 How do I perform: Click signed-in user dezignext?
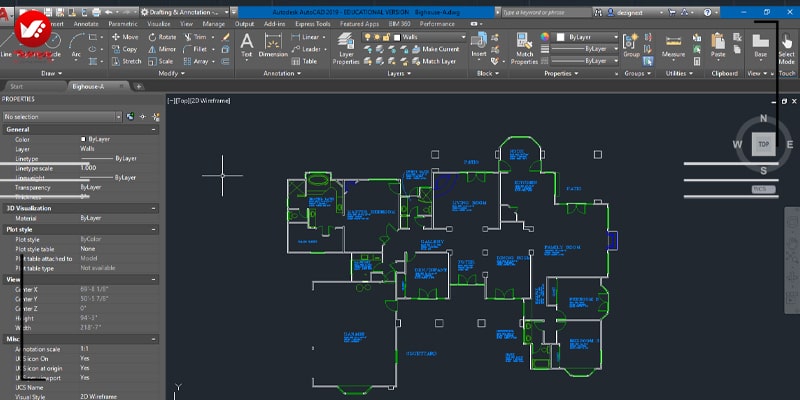pos(630,12)
